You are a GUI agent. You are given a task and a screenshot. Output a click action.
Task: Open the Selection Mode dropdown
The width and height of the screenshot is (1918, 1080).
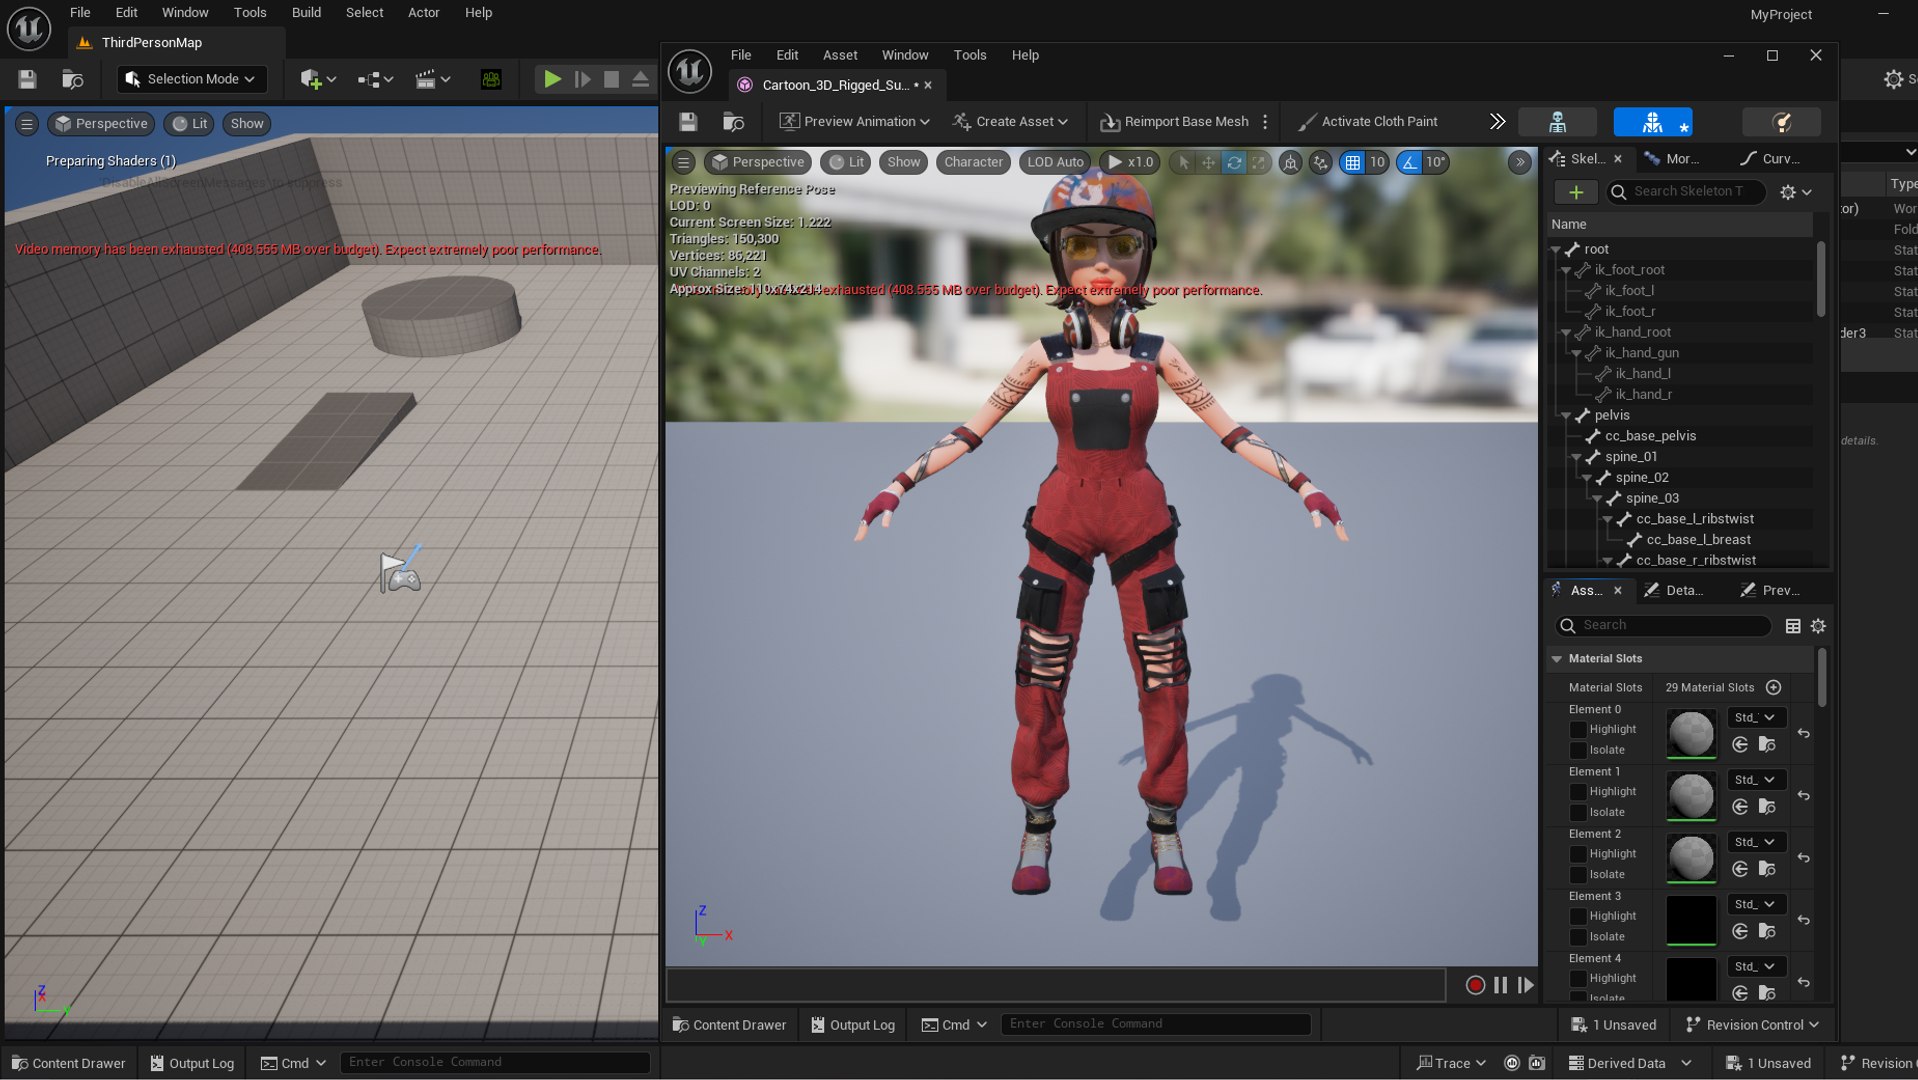[190, 79]
